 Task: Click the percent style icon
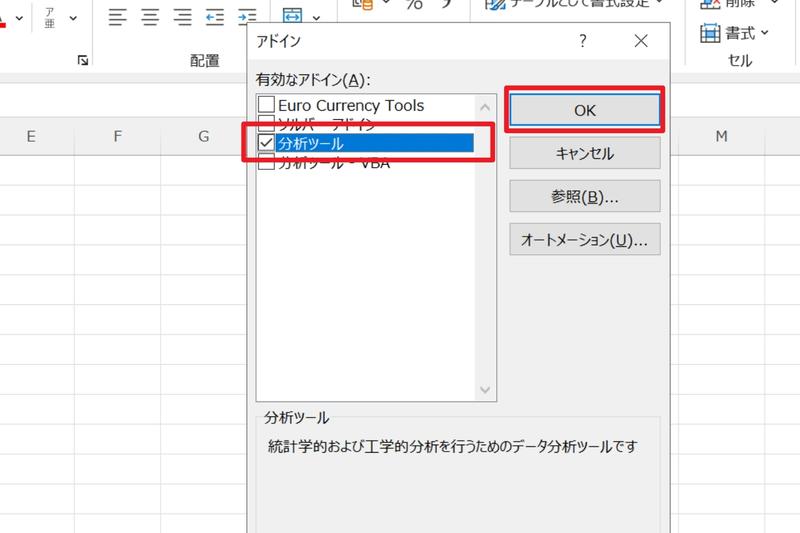pos(414,5)
